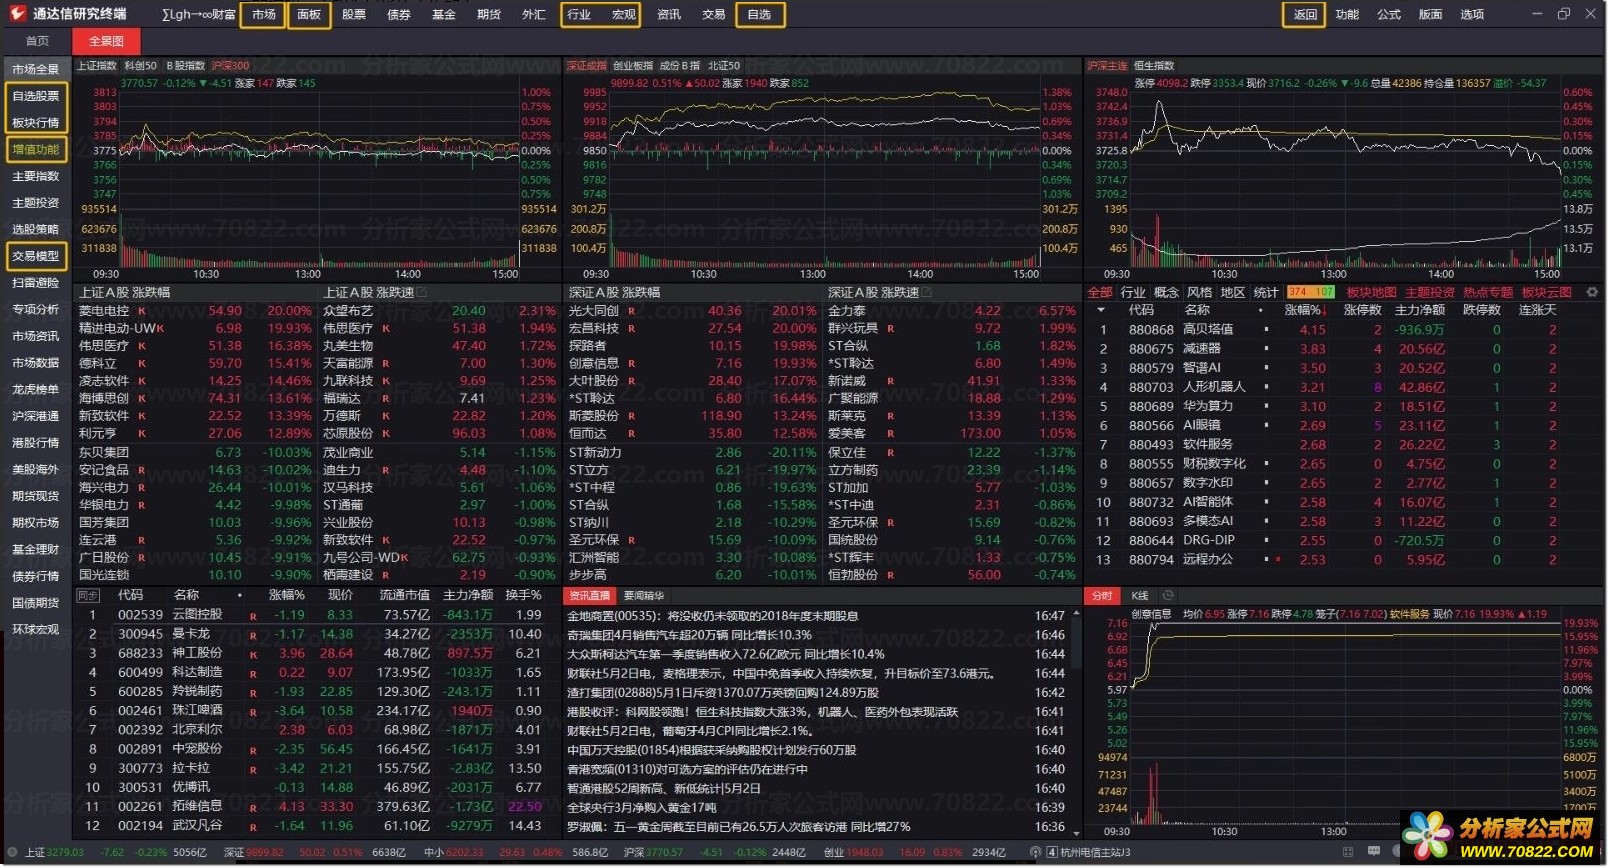1610x868 pixels.
Task: Click the K marker beside 神工股份
Action: point(253,654)
